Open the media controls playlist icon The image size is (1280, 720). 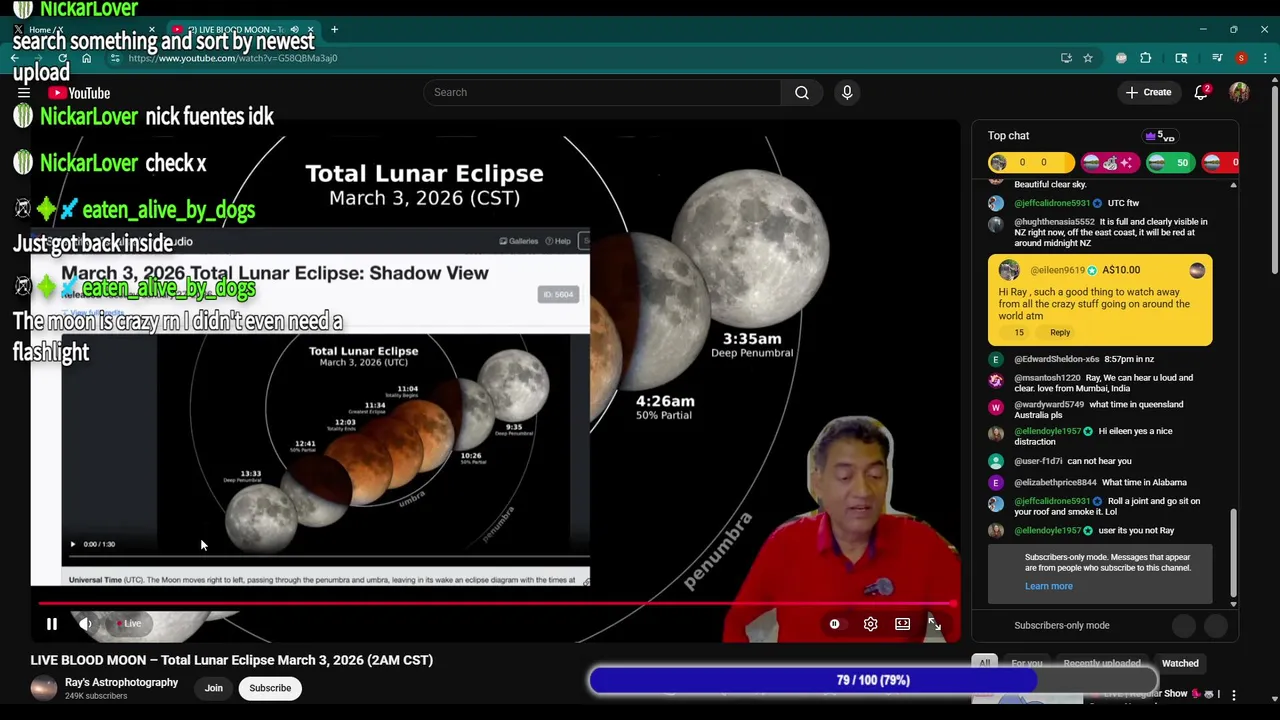1217,58
